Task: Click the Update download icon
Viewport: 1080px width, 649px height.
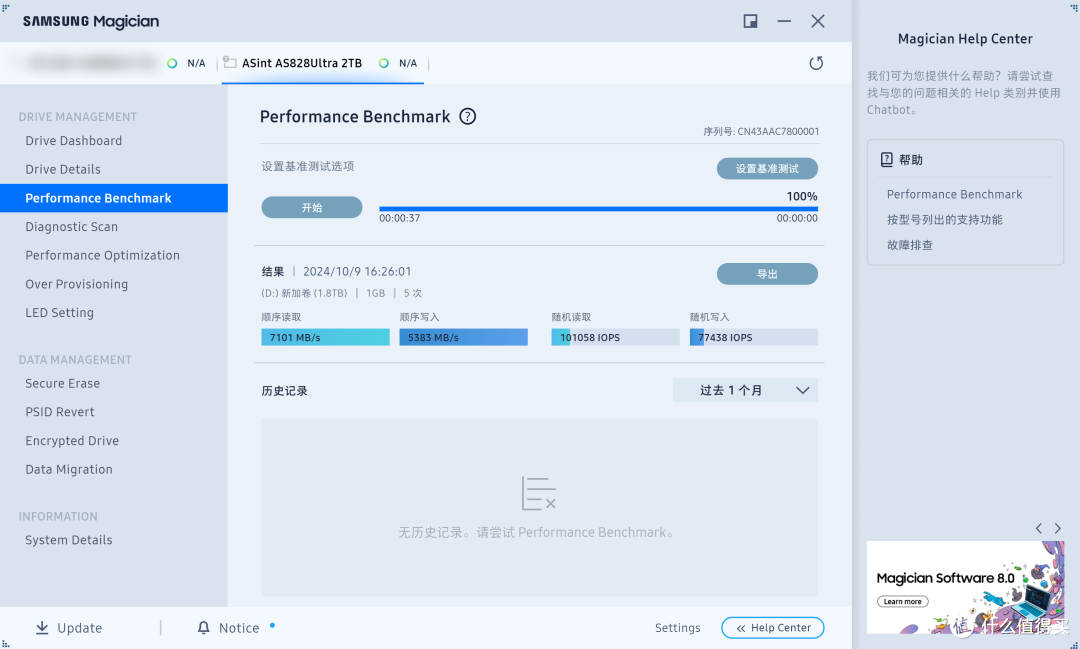Action: 42,628
